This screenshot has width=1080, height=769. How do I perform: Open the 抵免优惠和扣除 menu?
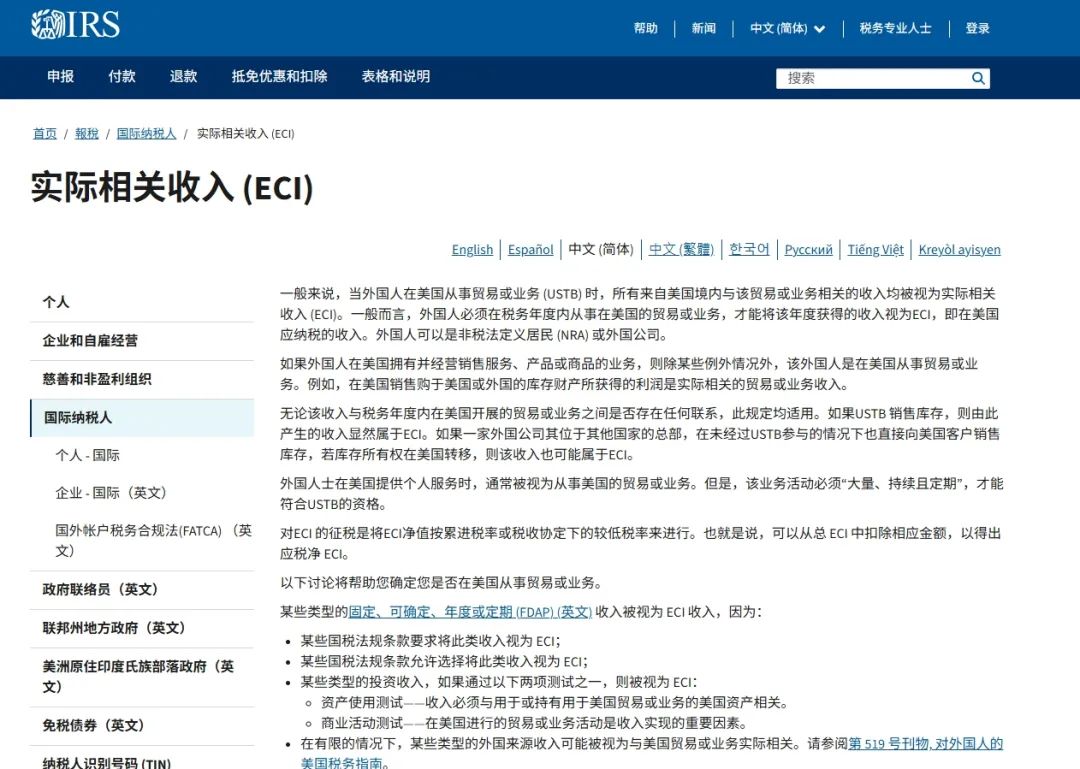[279, 76]
